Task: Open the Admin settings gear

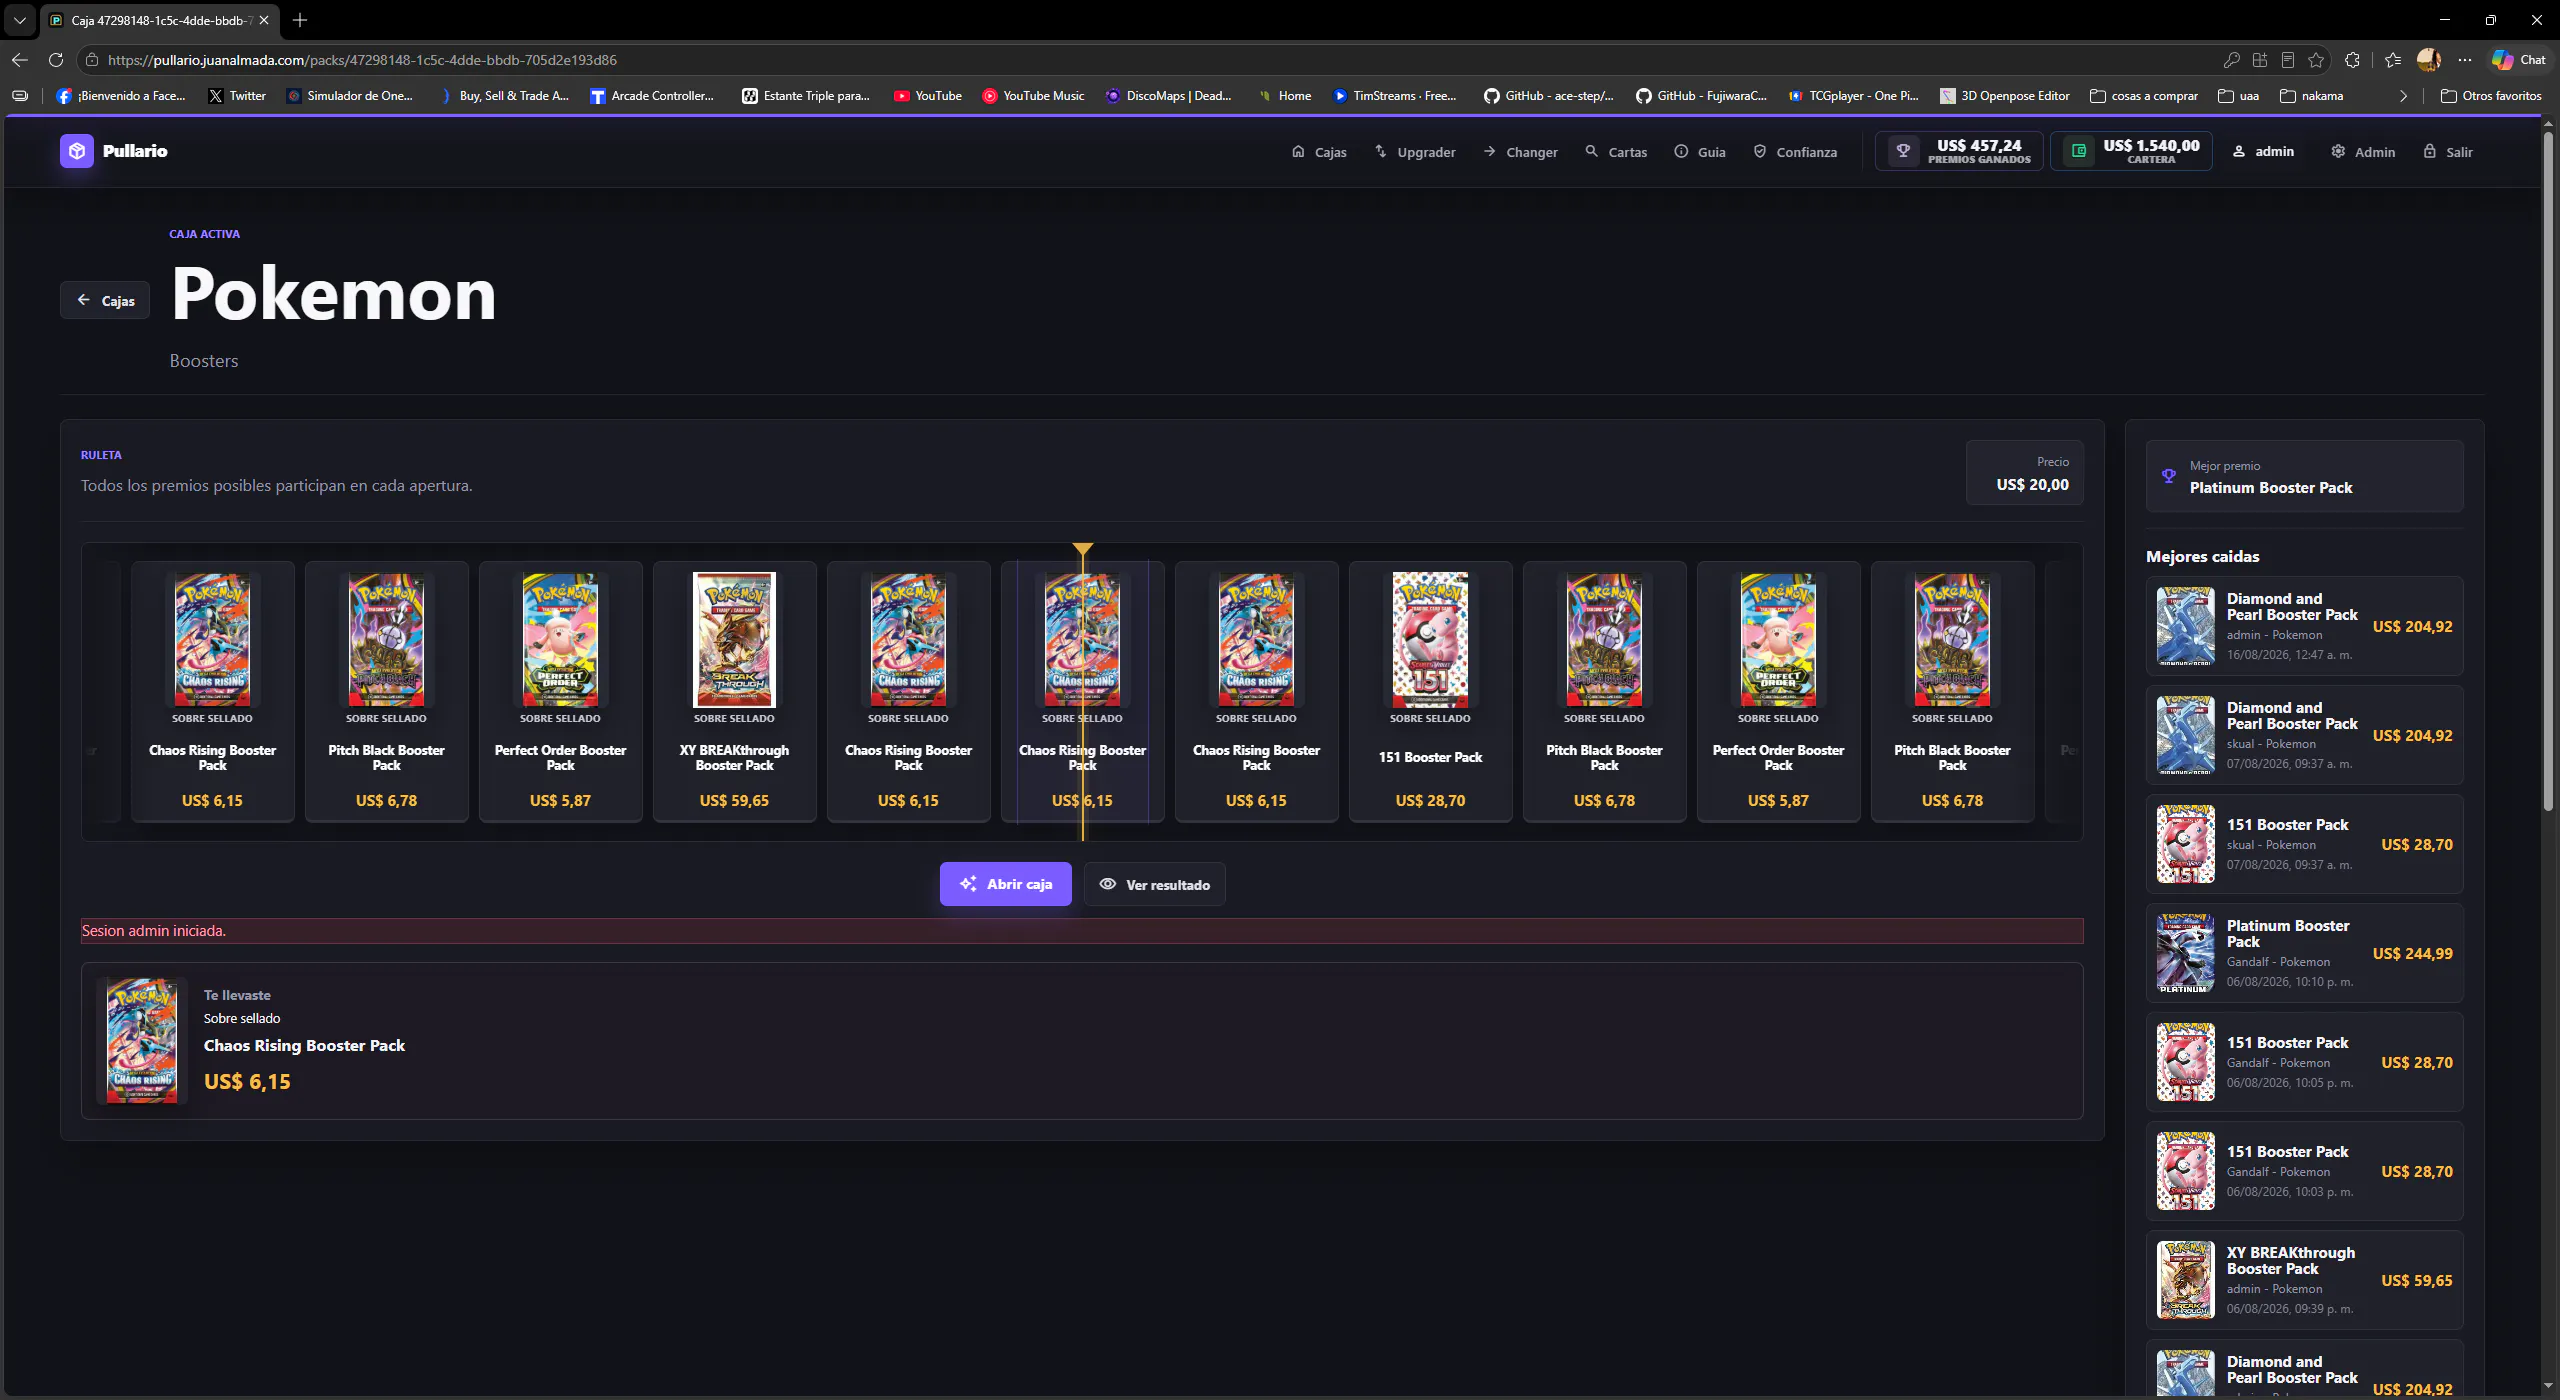Action: click(x=2362, y=152)
